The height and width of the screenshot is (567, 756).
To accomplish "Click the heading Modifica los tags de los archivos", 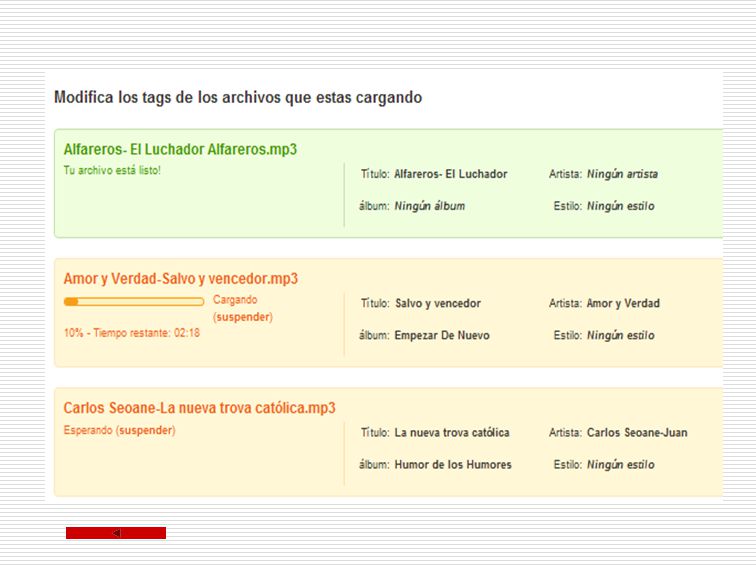I will pyautogui.click(x=238, y=97).
